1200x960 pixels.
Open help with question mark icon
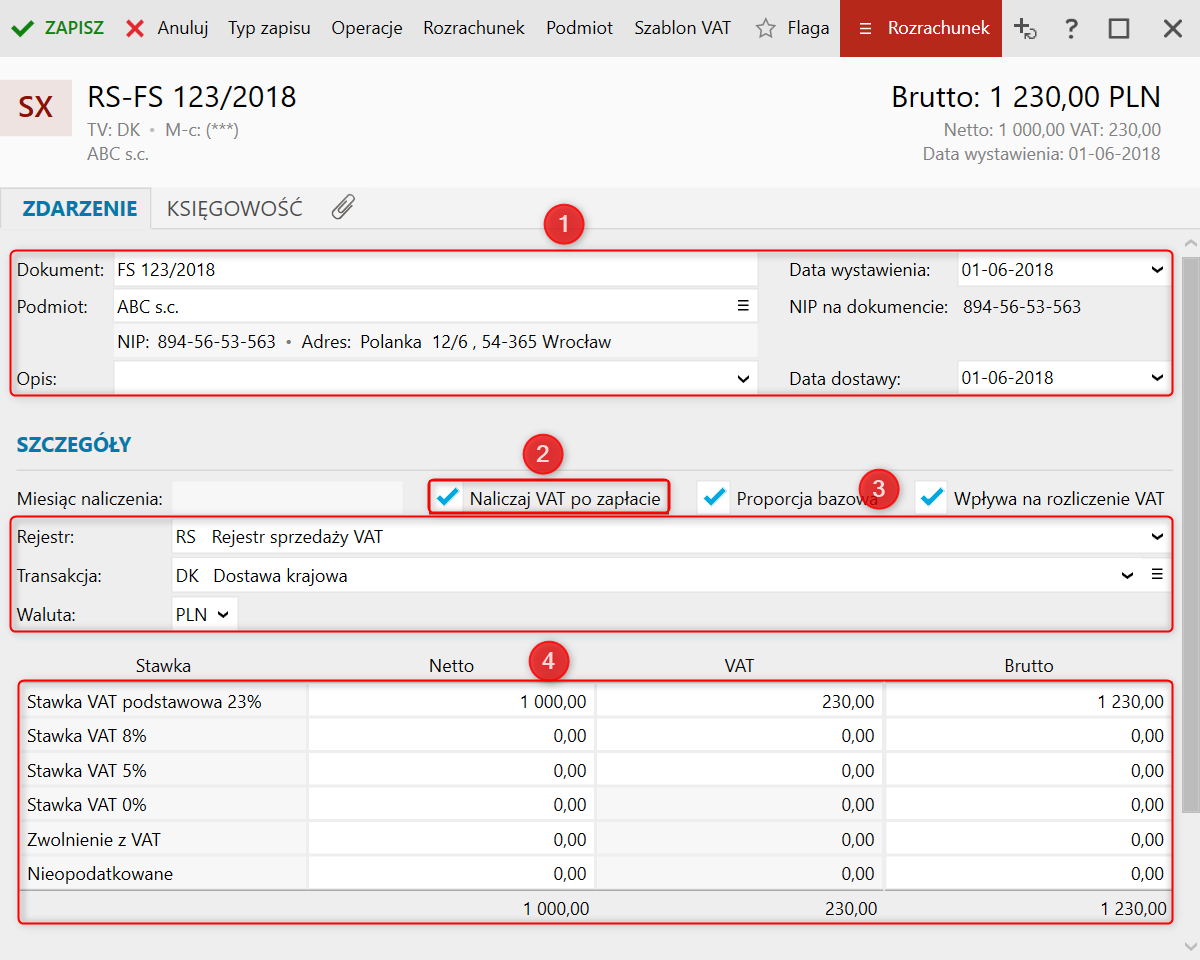(x=1071, y=28)
